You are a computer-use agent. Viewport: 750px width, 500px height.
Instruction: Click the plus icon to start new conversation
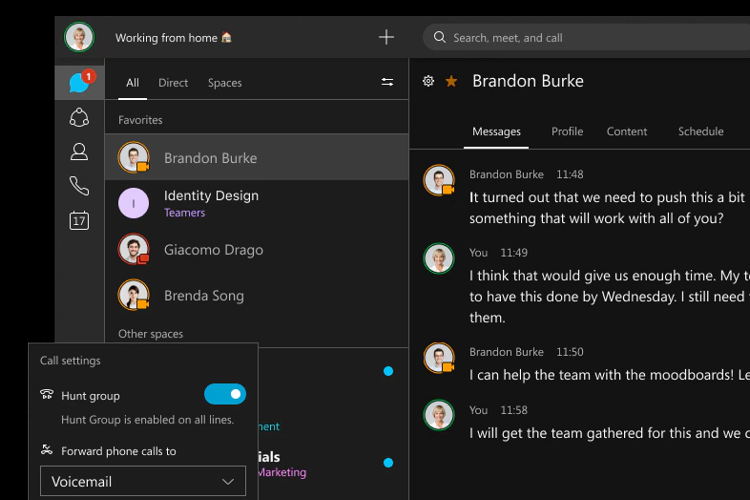click(x=386, y=38)
